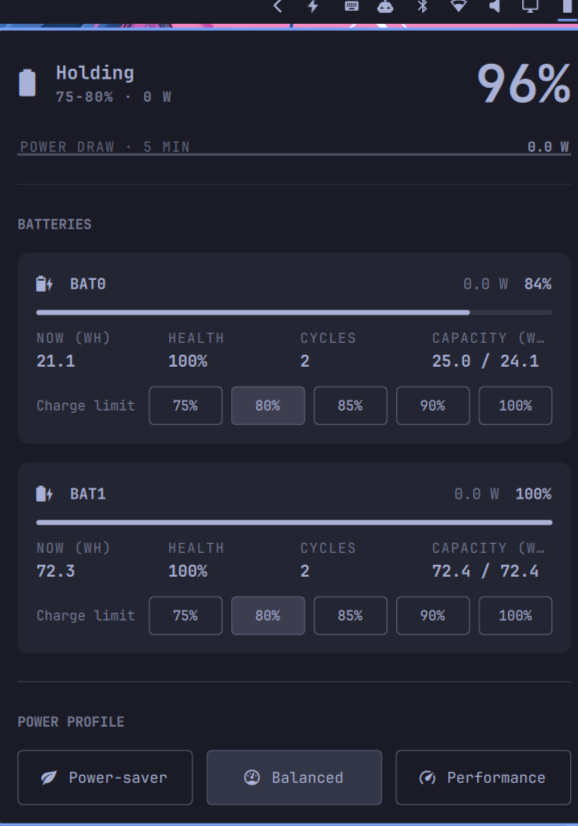Open Bluetooth icon in the top bar
578x826 pixels.
pyautogui.click(x=422, y=6)
